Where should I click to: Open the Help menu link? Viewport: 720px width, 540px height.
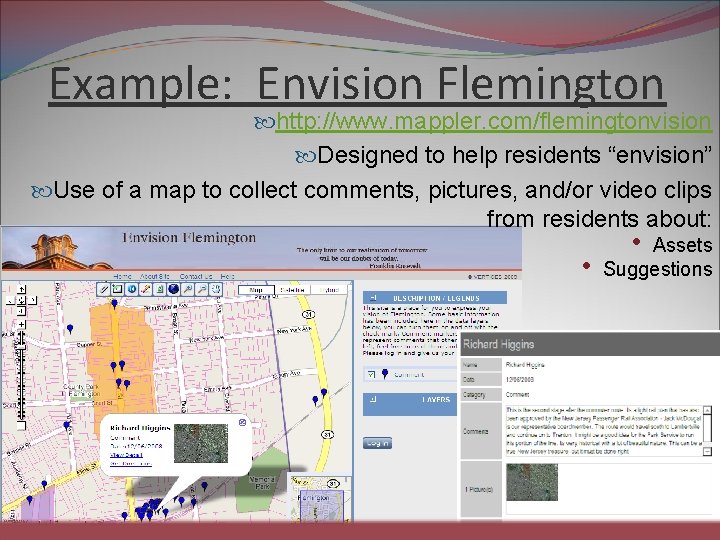(x=228, y=276)
